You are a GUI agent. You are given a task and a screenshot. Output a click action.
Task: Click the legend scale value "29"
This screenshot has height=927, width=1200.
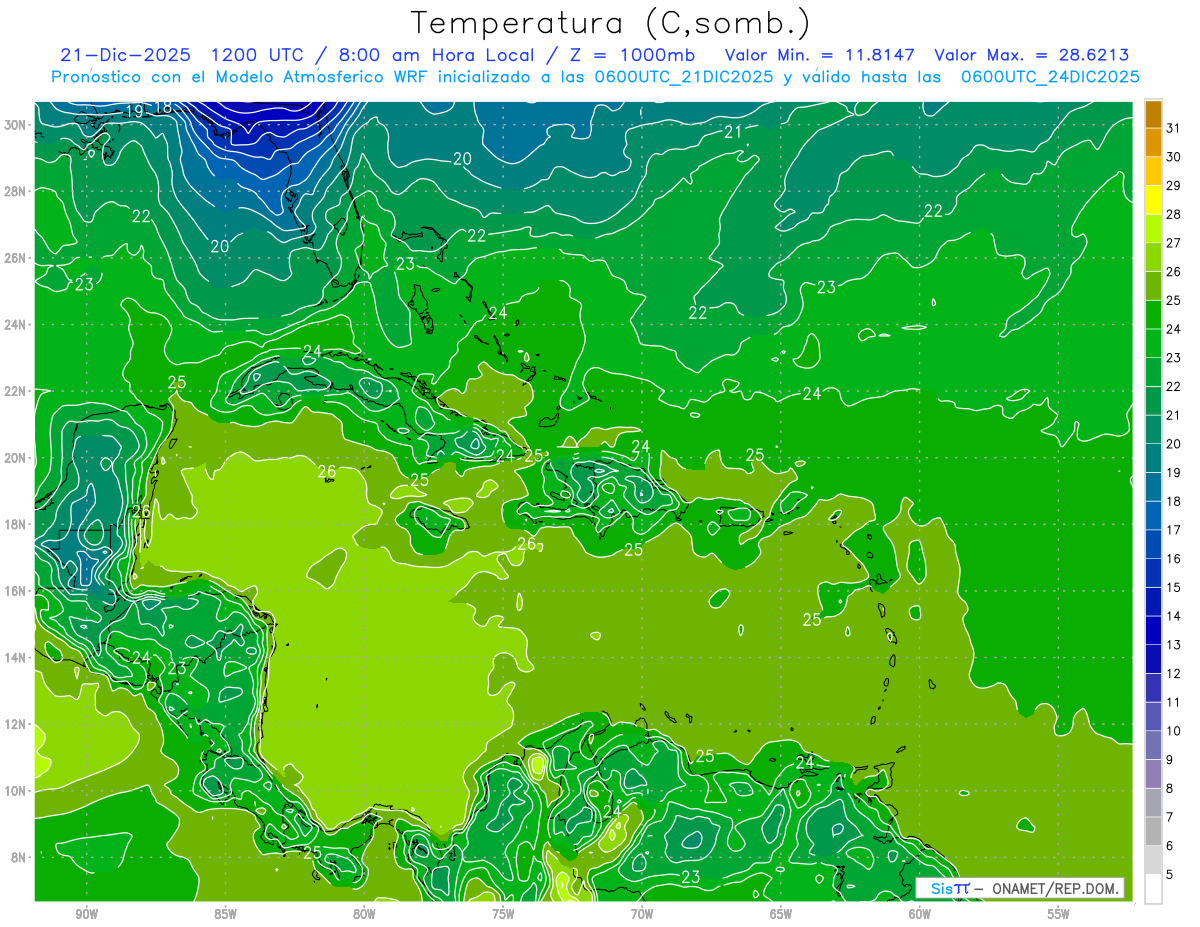1173,186
